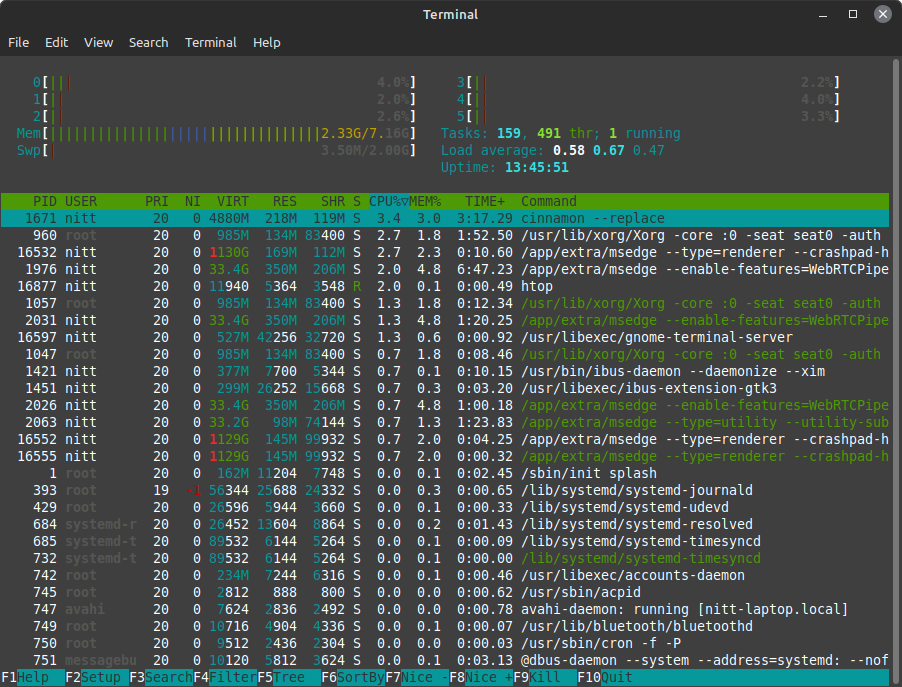This screenshot has height=687, width=902.
Task: Open the File menu
Action: (18, 43)
